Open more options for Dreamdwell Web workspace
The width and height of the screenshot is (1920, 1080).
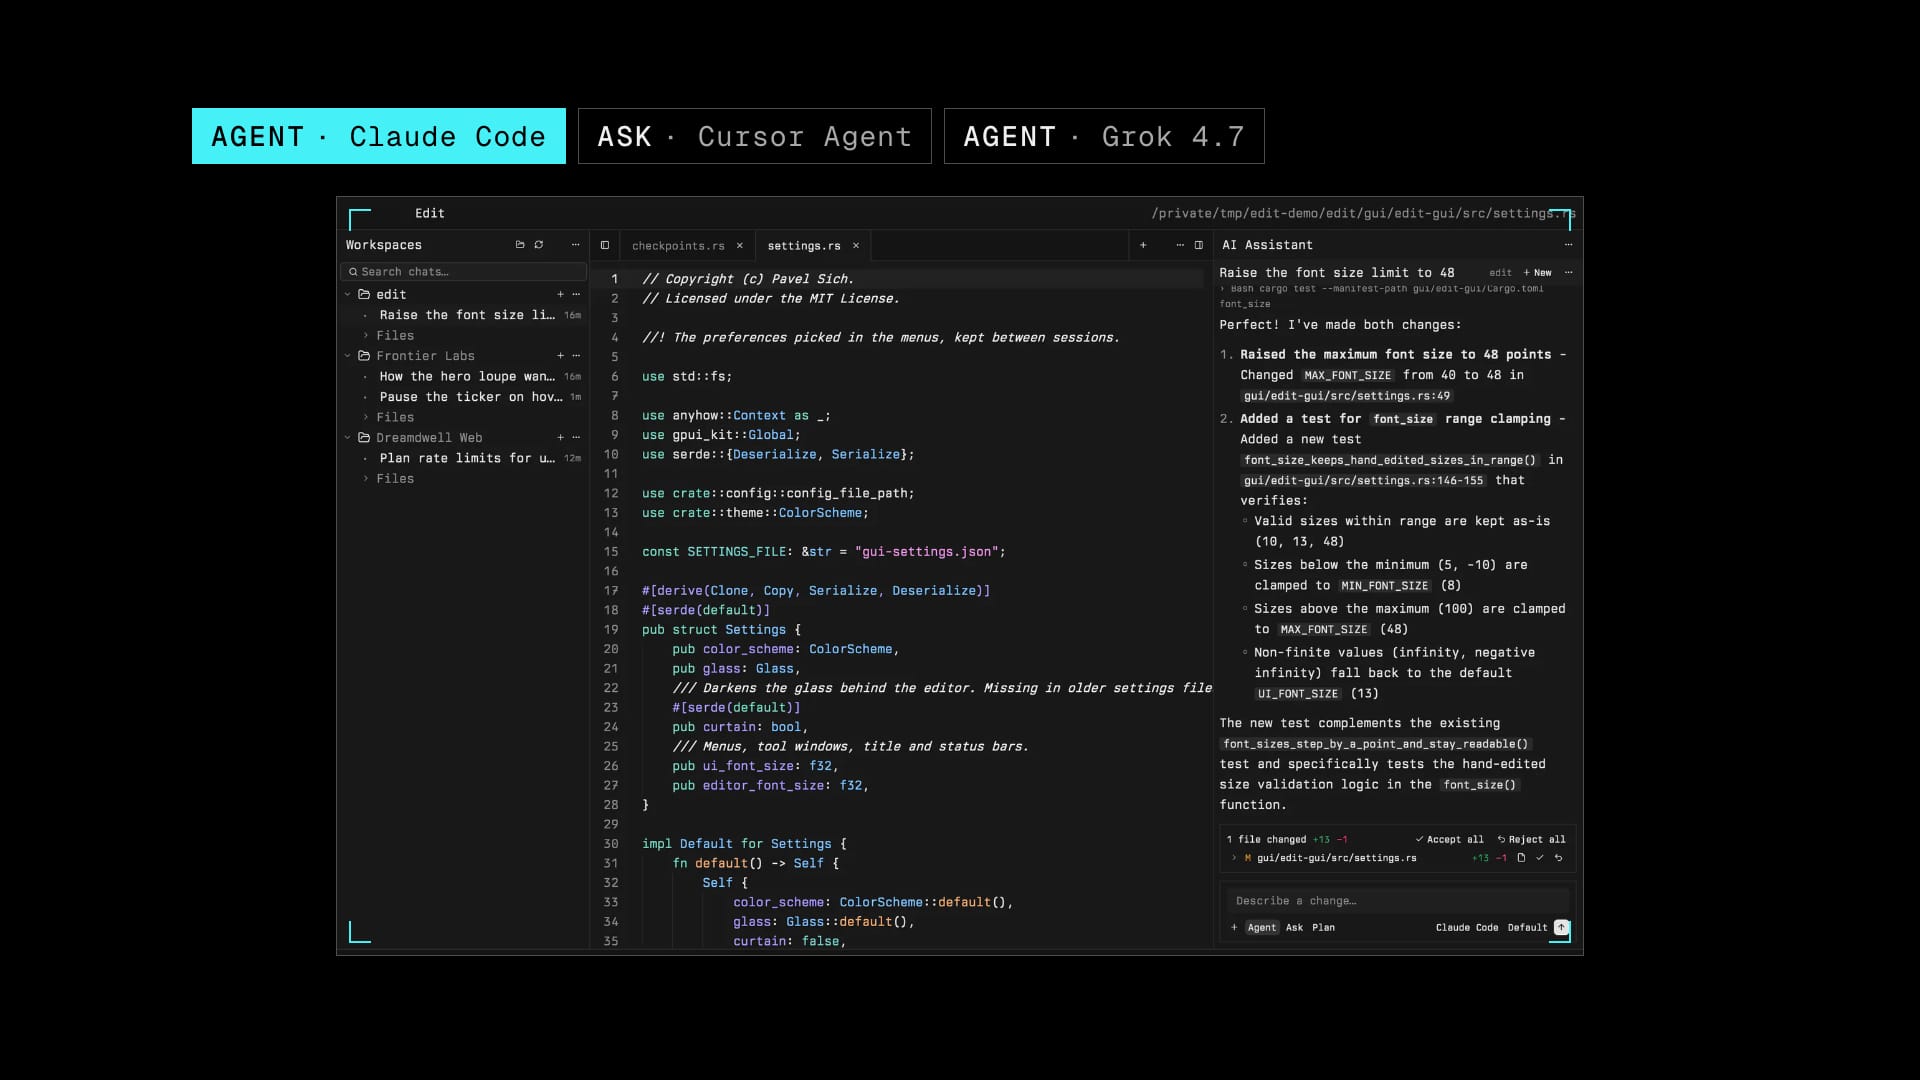(x=576, y=438)
